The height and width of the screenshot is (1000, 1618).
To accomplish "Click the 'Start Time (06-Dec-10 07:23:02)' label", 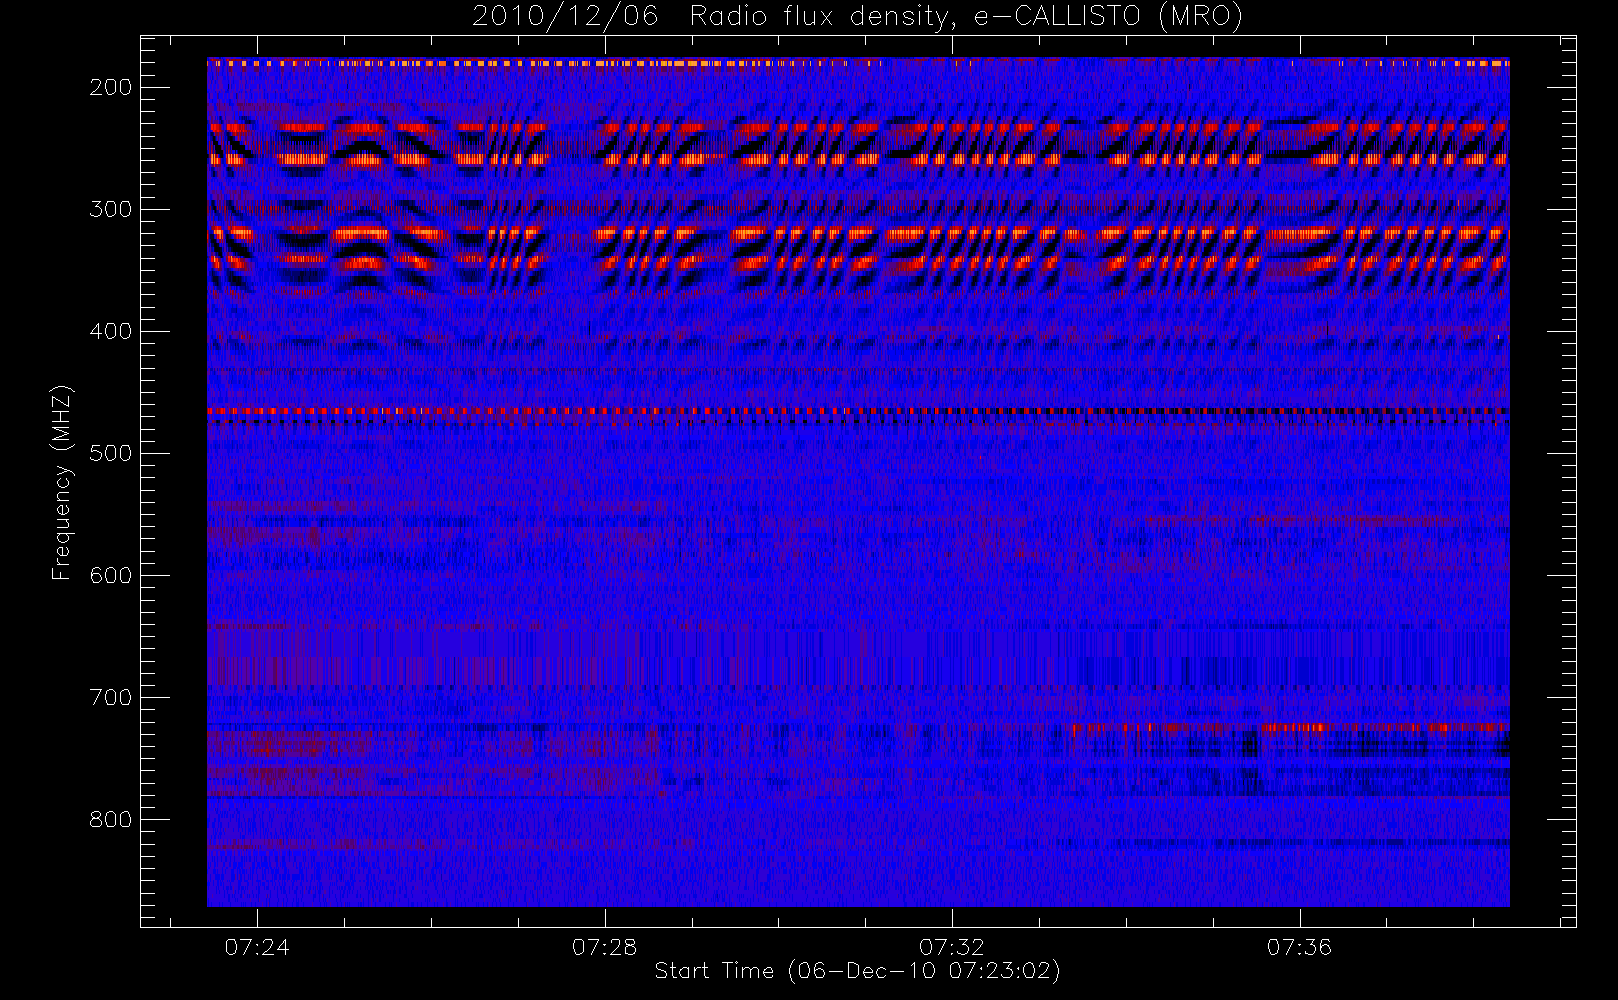I will 857,971.
